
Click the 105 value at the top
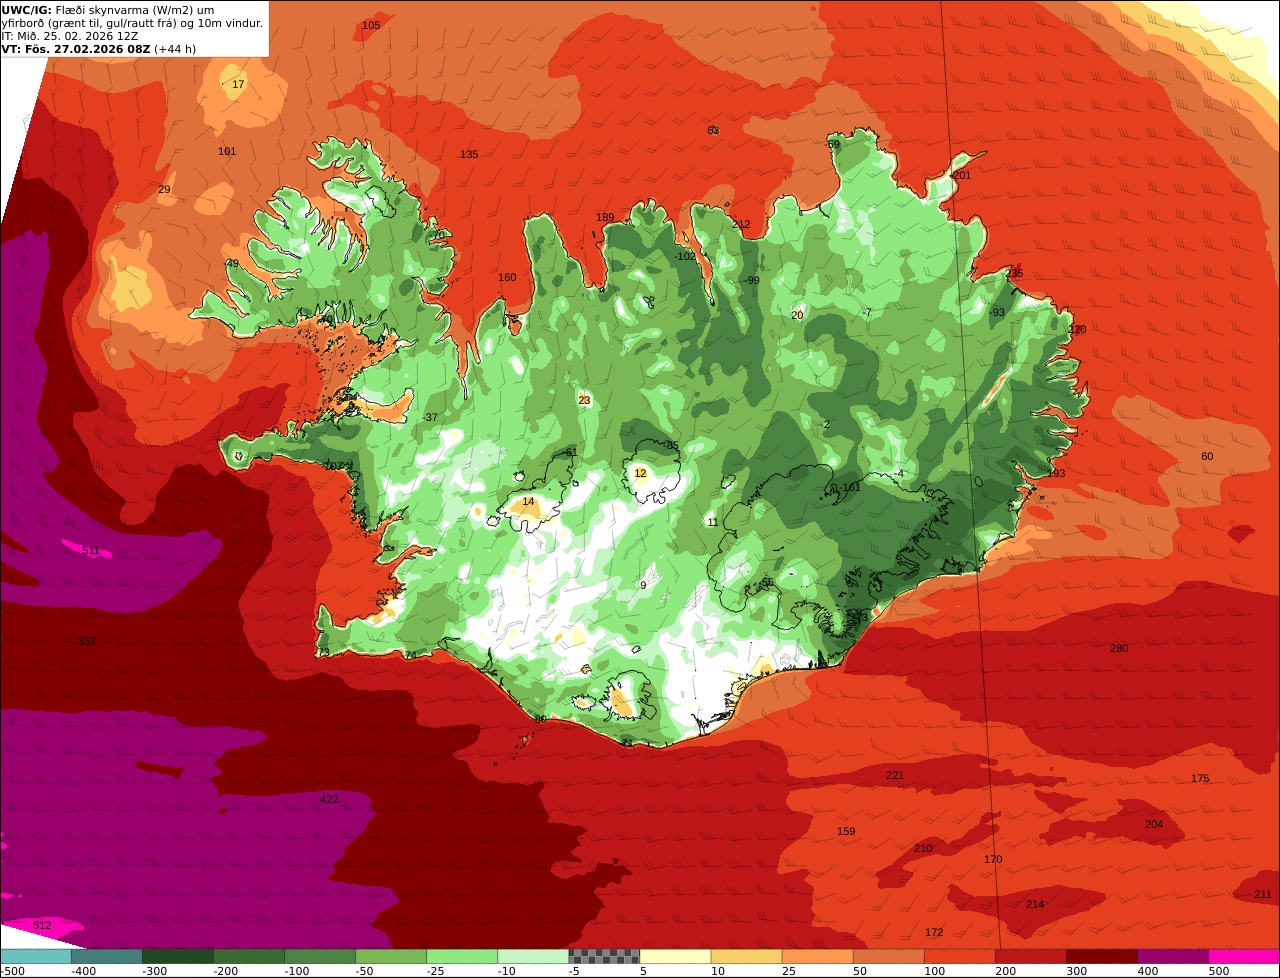coord(371,25)
